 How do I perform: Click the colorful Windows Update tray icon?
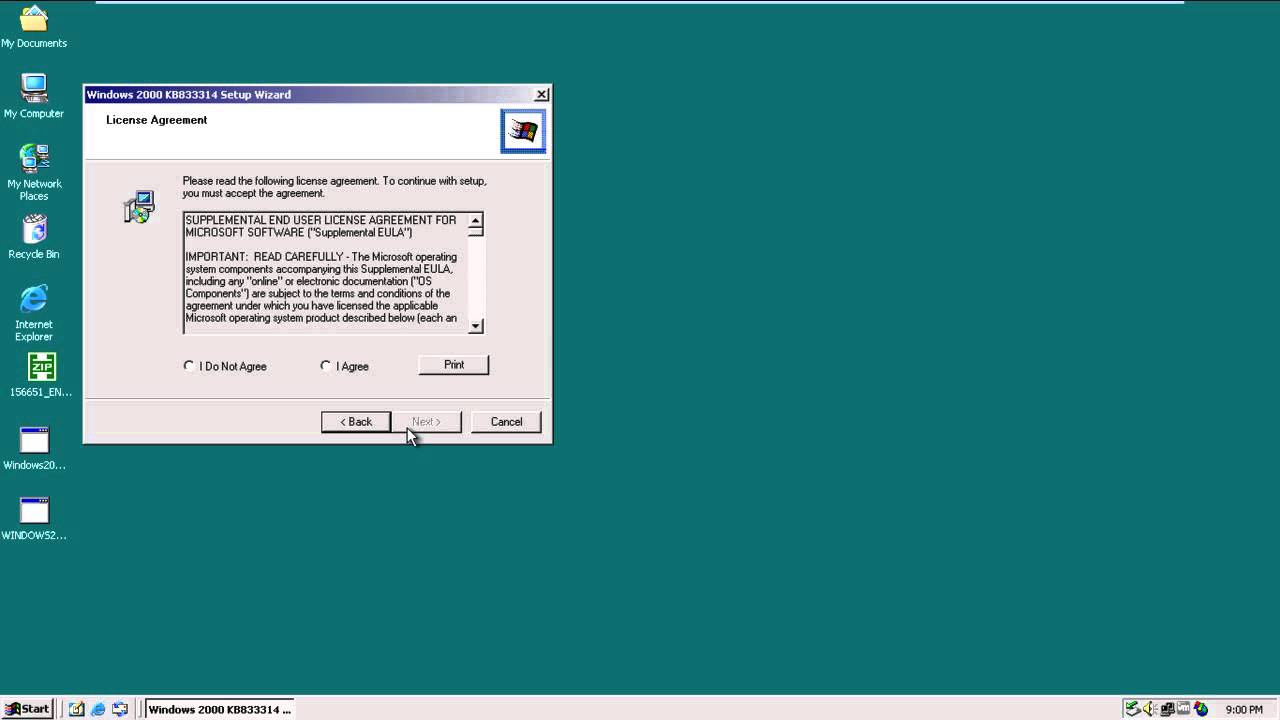point(1201,709)
